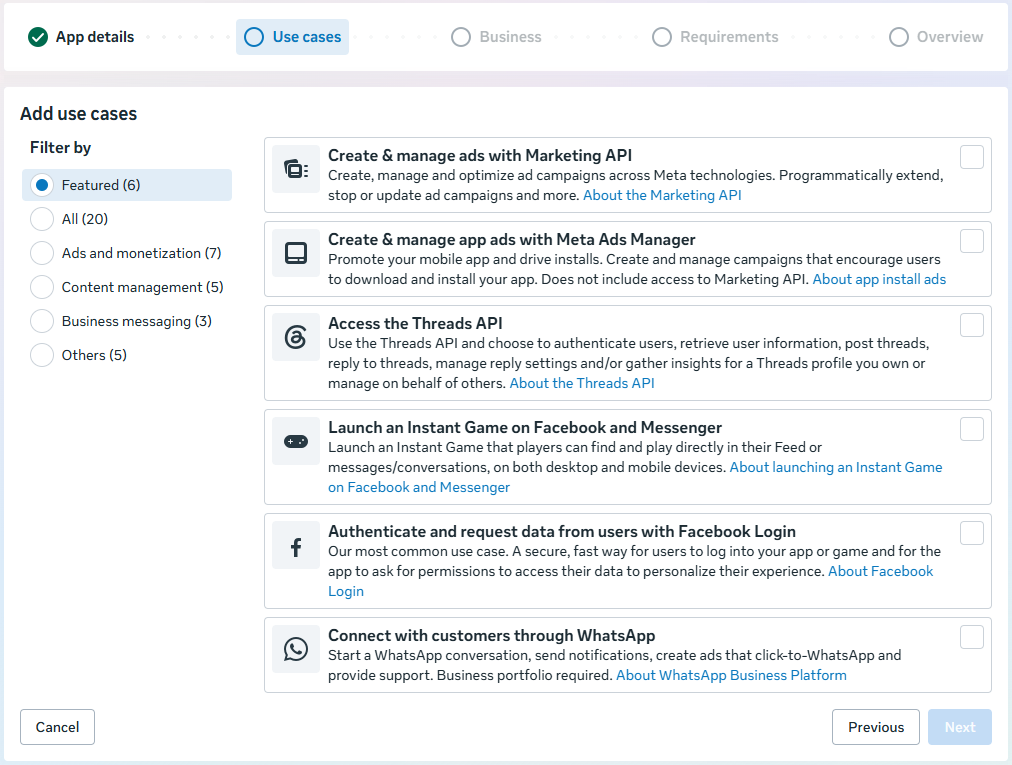Open the Requirements step
Viewport: 1012px width, 765px height.
[x=715, y=37]
